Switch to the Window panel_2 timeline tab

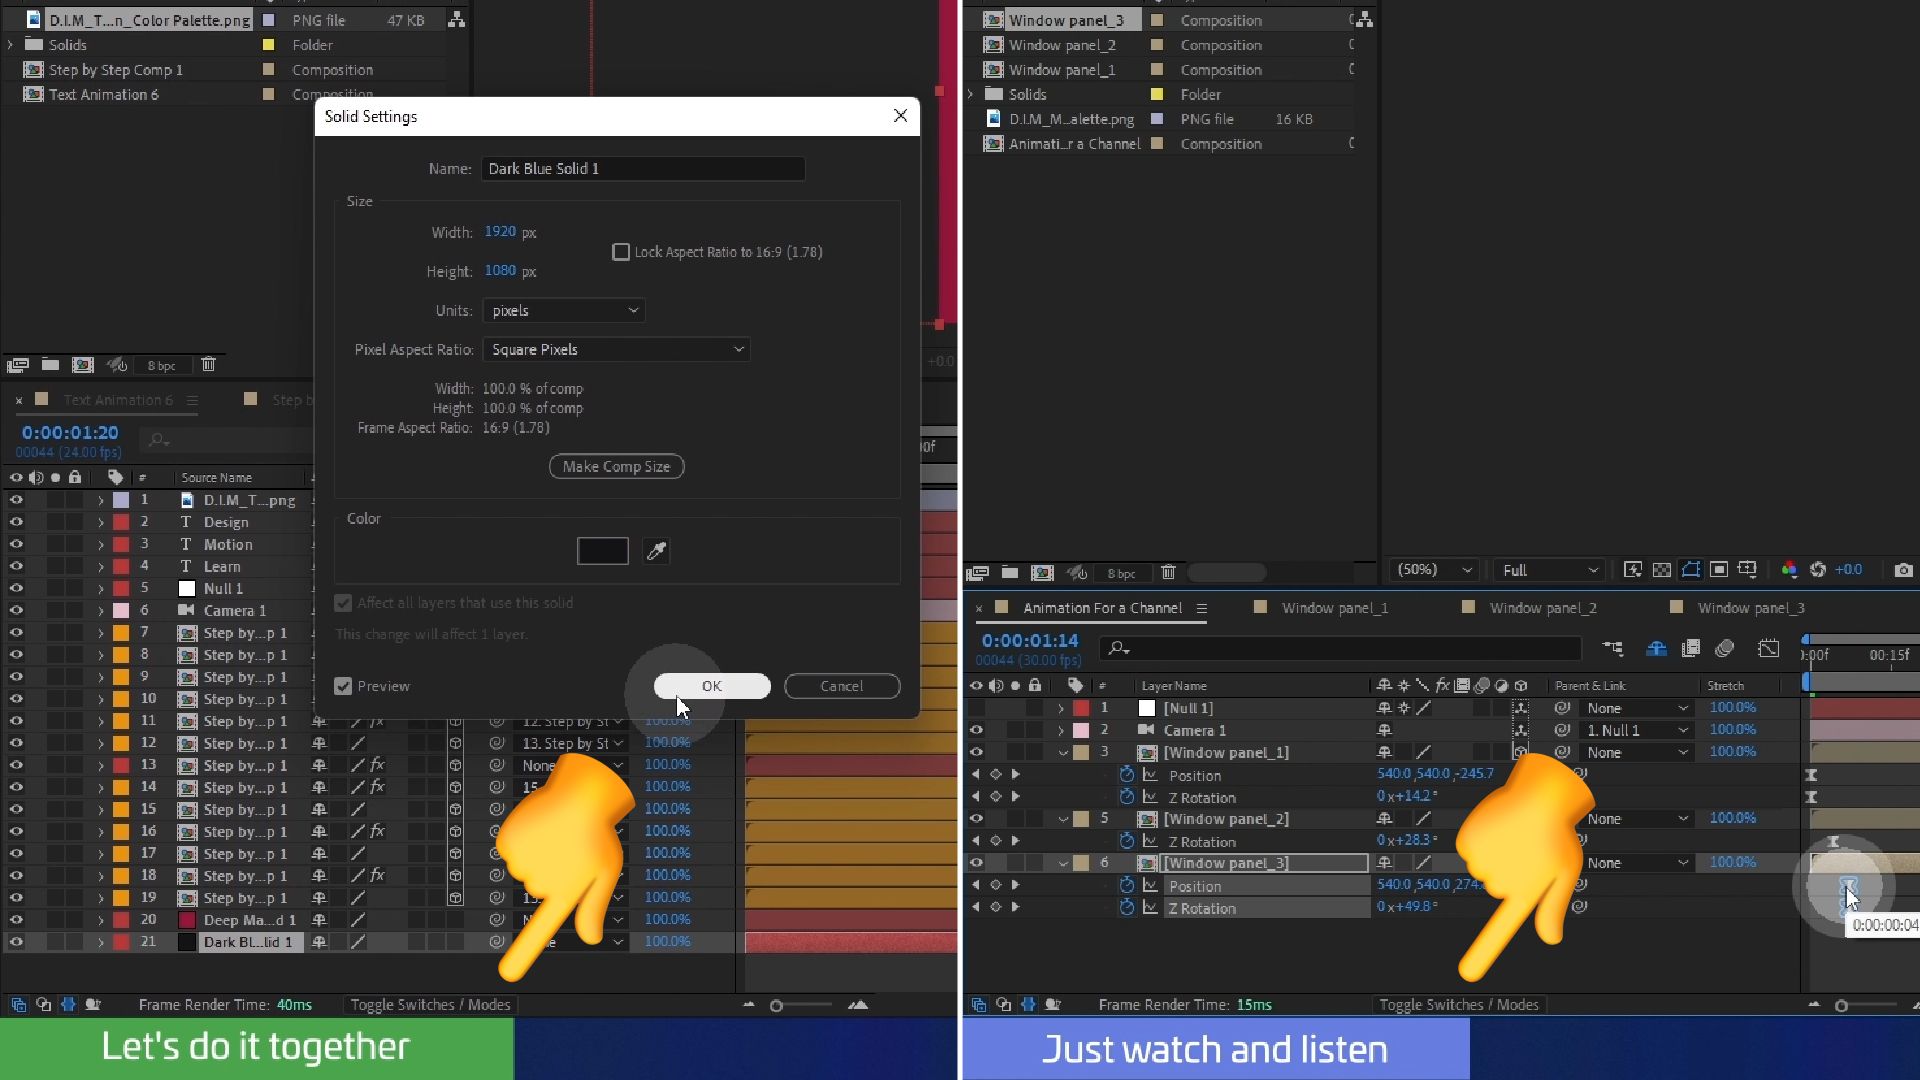click(x=1542, y=608)
